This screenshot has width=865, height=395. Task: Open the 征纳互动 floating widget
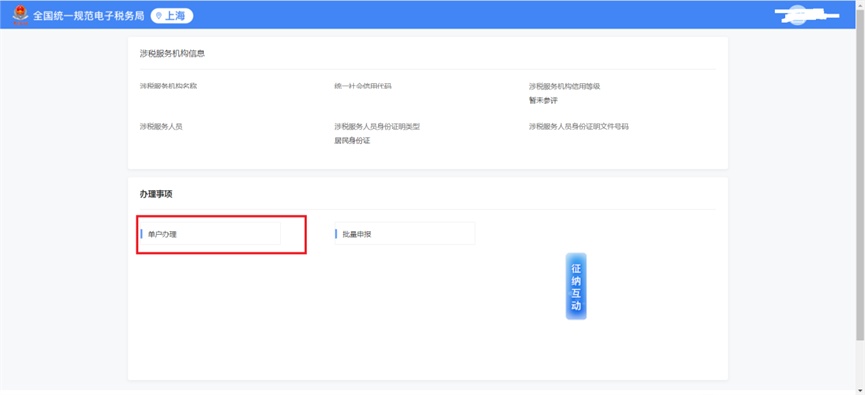[576, 286]
